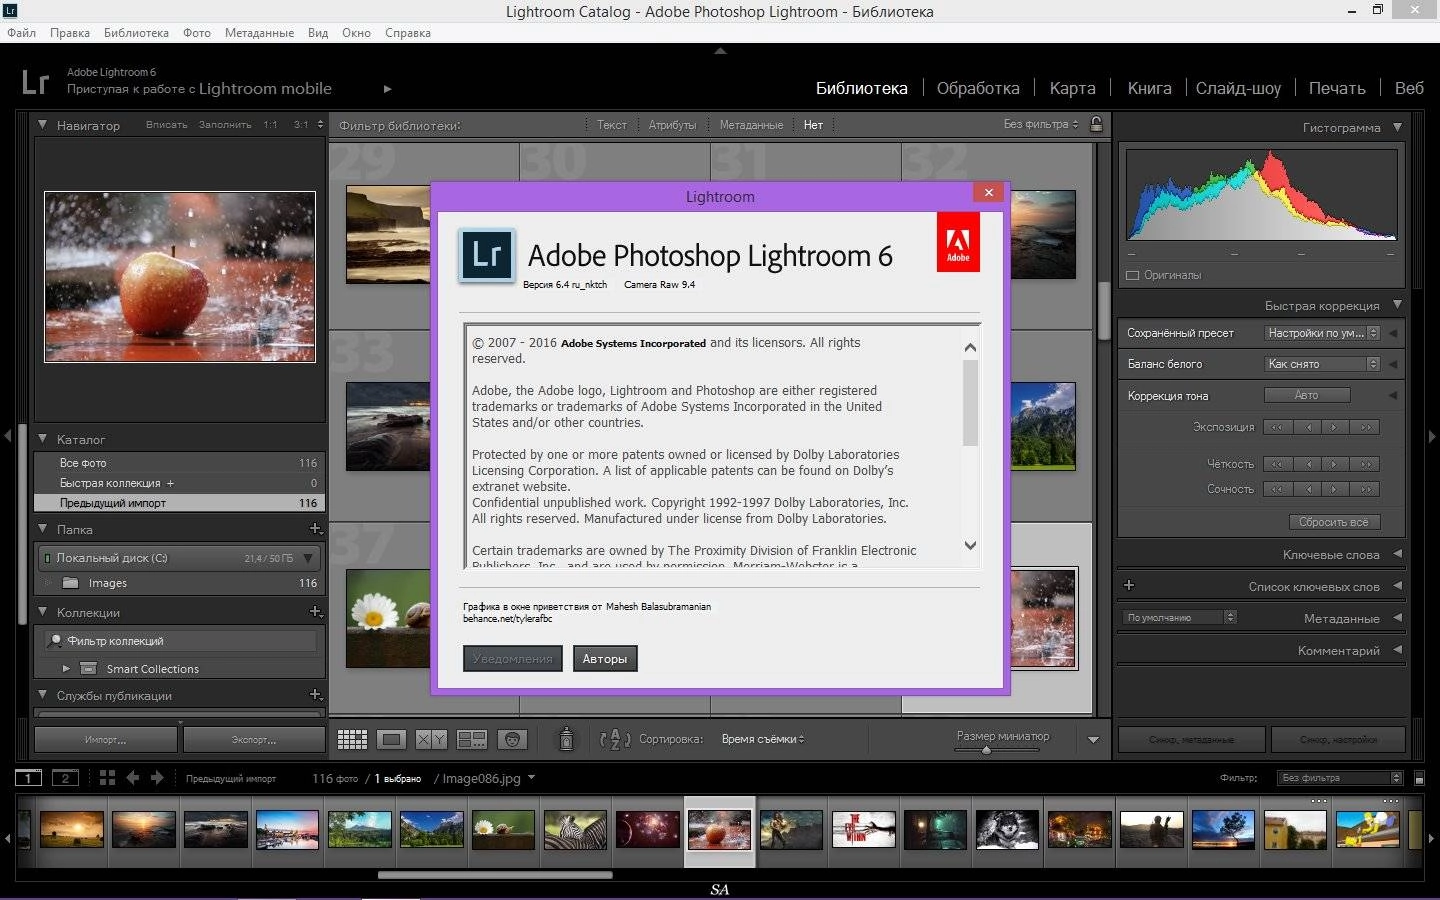1440x900 pixels.
Task: Switch to Grid view in toolbar
Action: (352, 739)
